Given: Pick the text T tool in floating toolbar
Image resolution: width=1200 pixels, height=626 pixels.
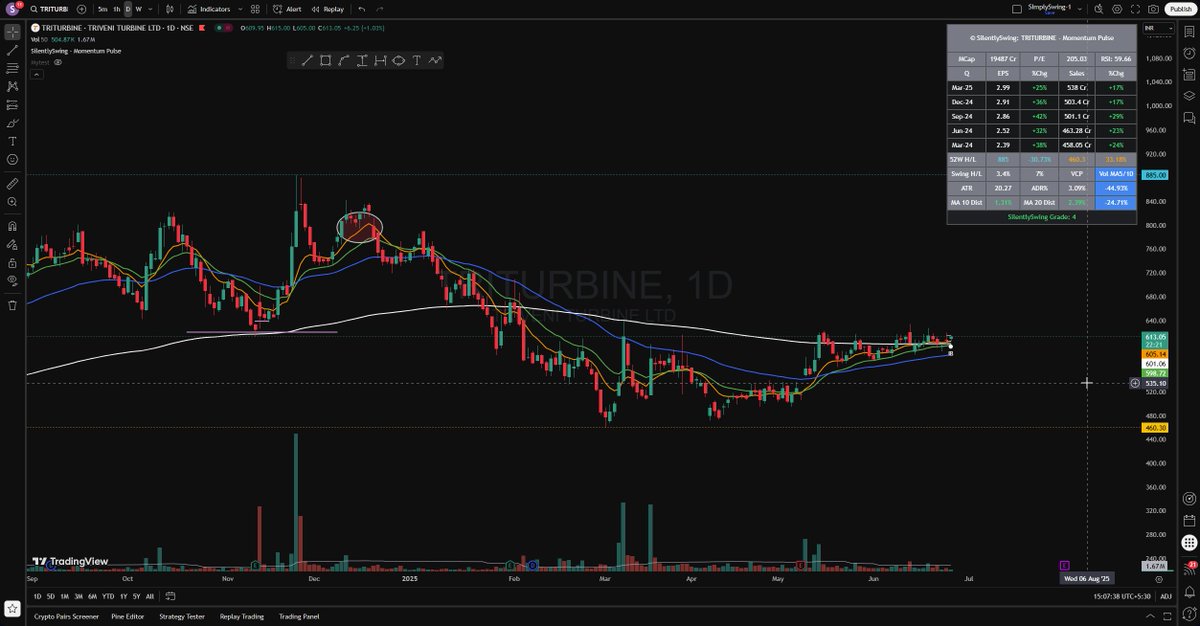Looking at the screenshot, I should (x=416, y=61).
